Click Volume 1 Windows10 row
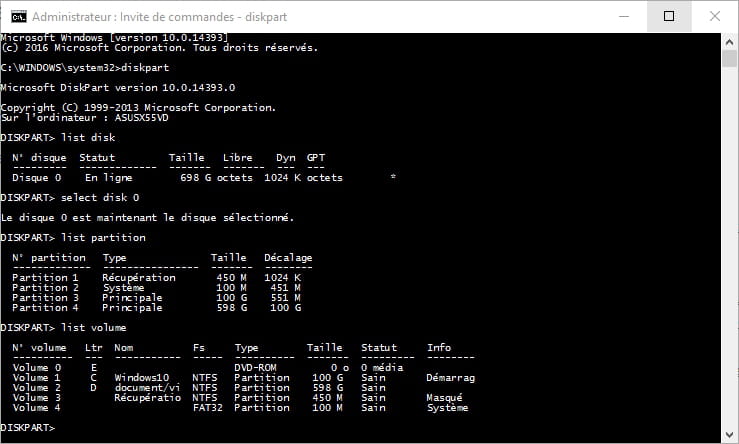The height and width of the screenshot is (444, 739). 244,378
